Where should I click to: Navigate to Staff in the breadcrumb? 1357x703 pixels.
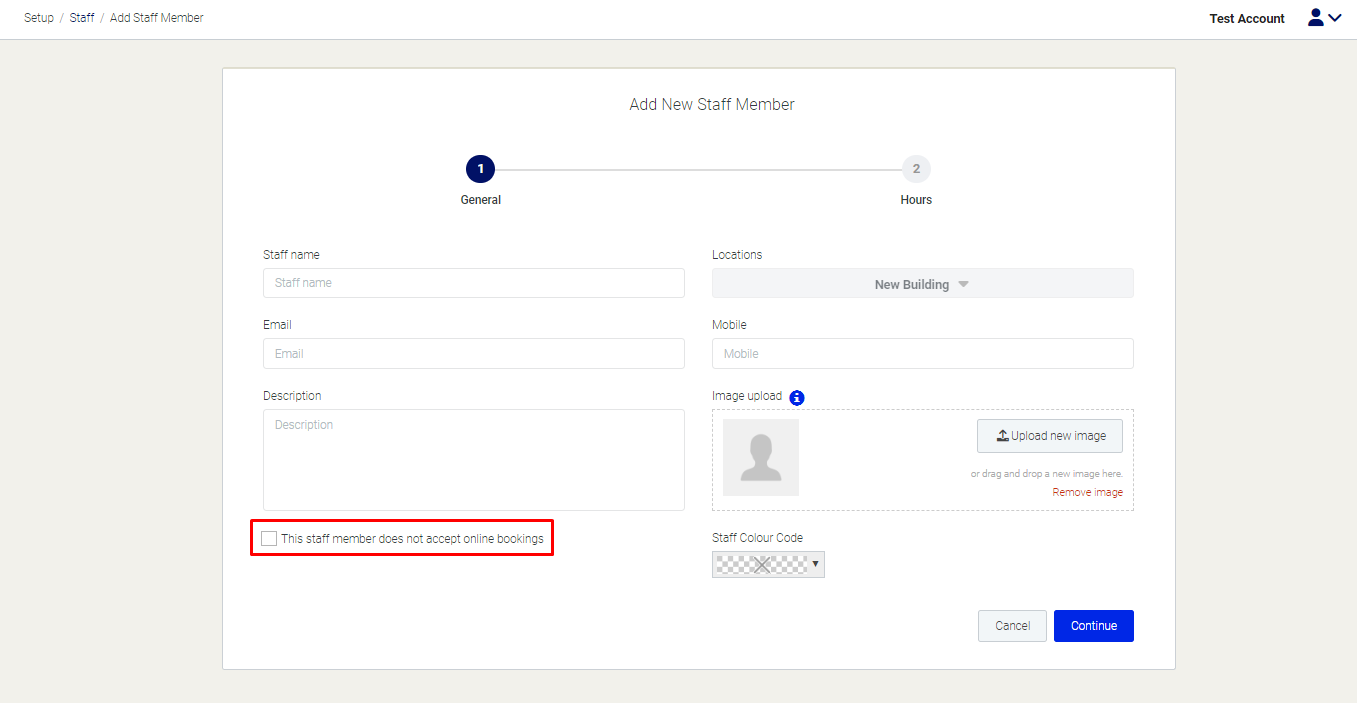click(82, 18)
